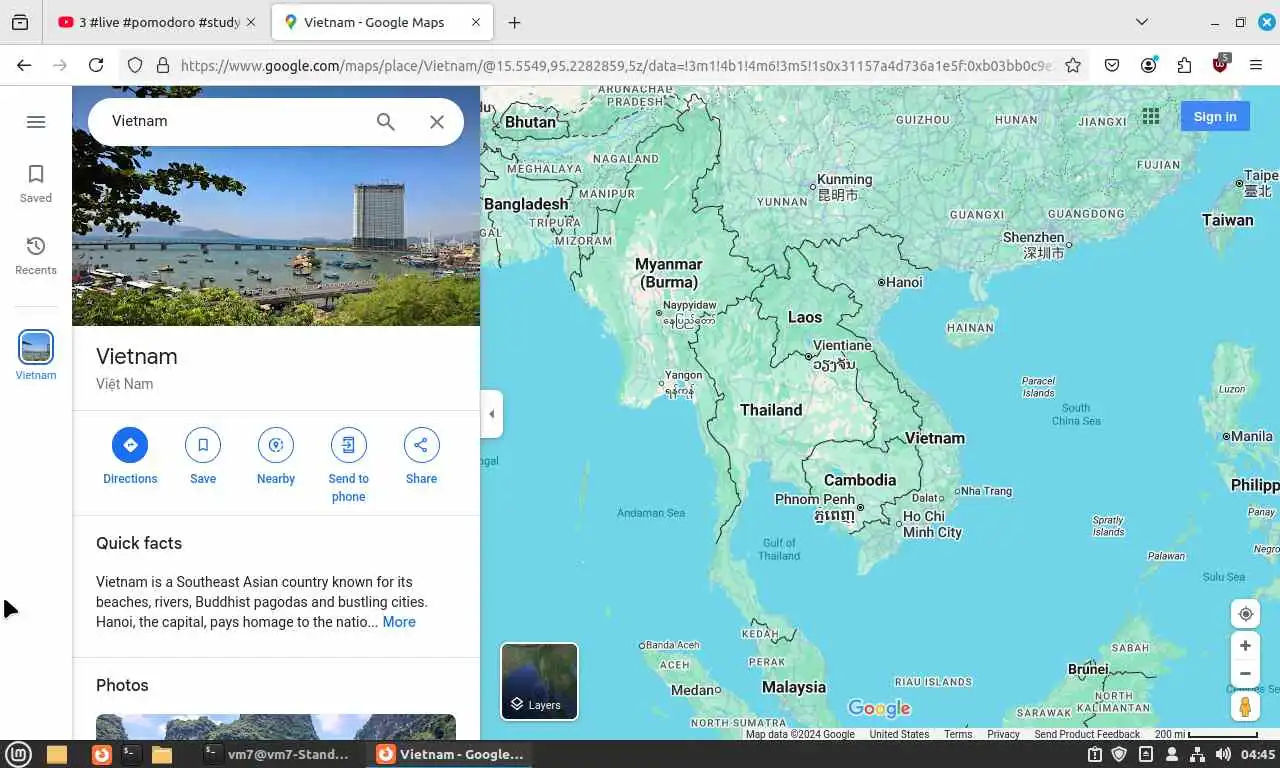Click the Sign in button
The width and height of the screenshot is (1280, 768).
pos(1215,116)
